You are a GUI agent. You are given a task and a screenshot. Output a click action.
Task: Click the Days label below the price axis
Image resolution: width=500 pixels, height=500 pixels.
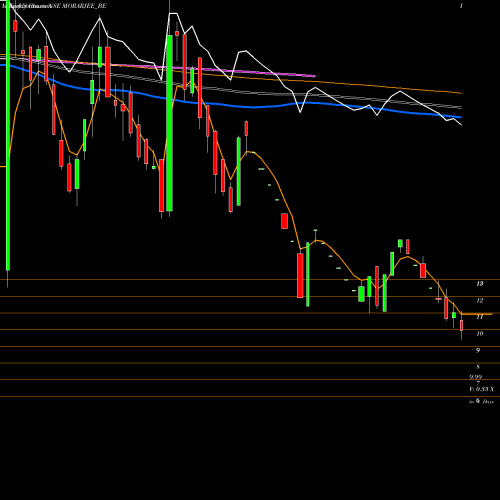(x=488, y=402)
